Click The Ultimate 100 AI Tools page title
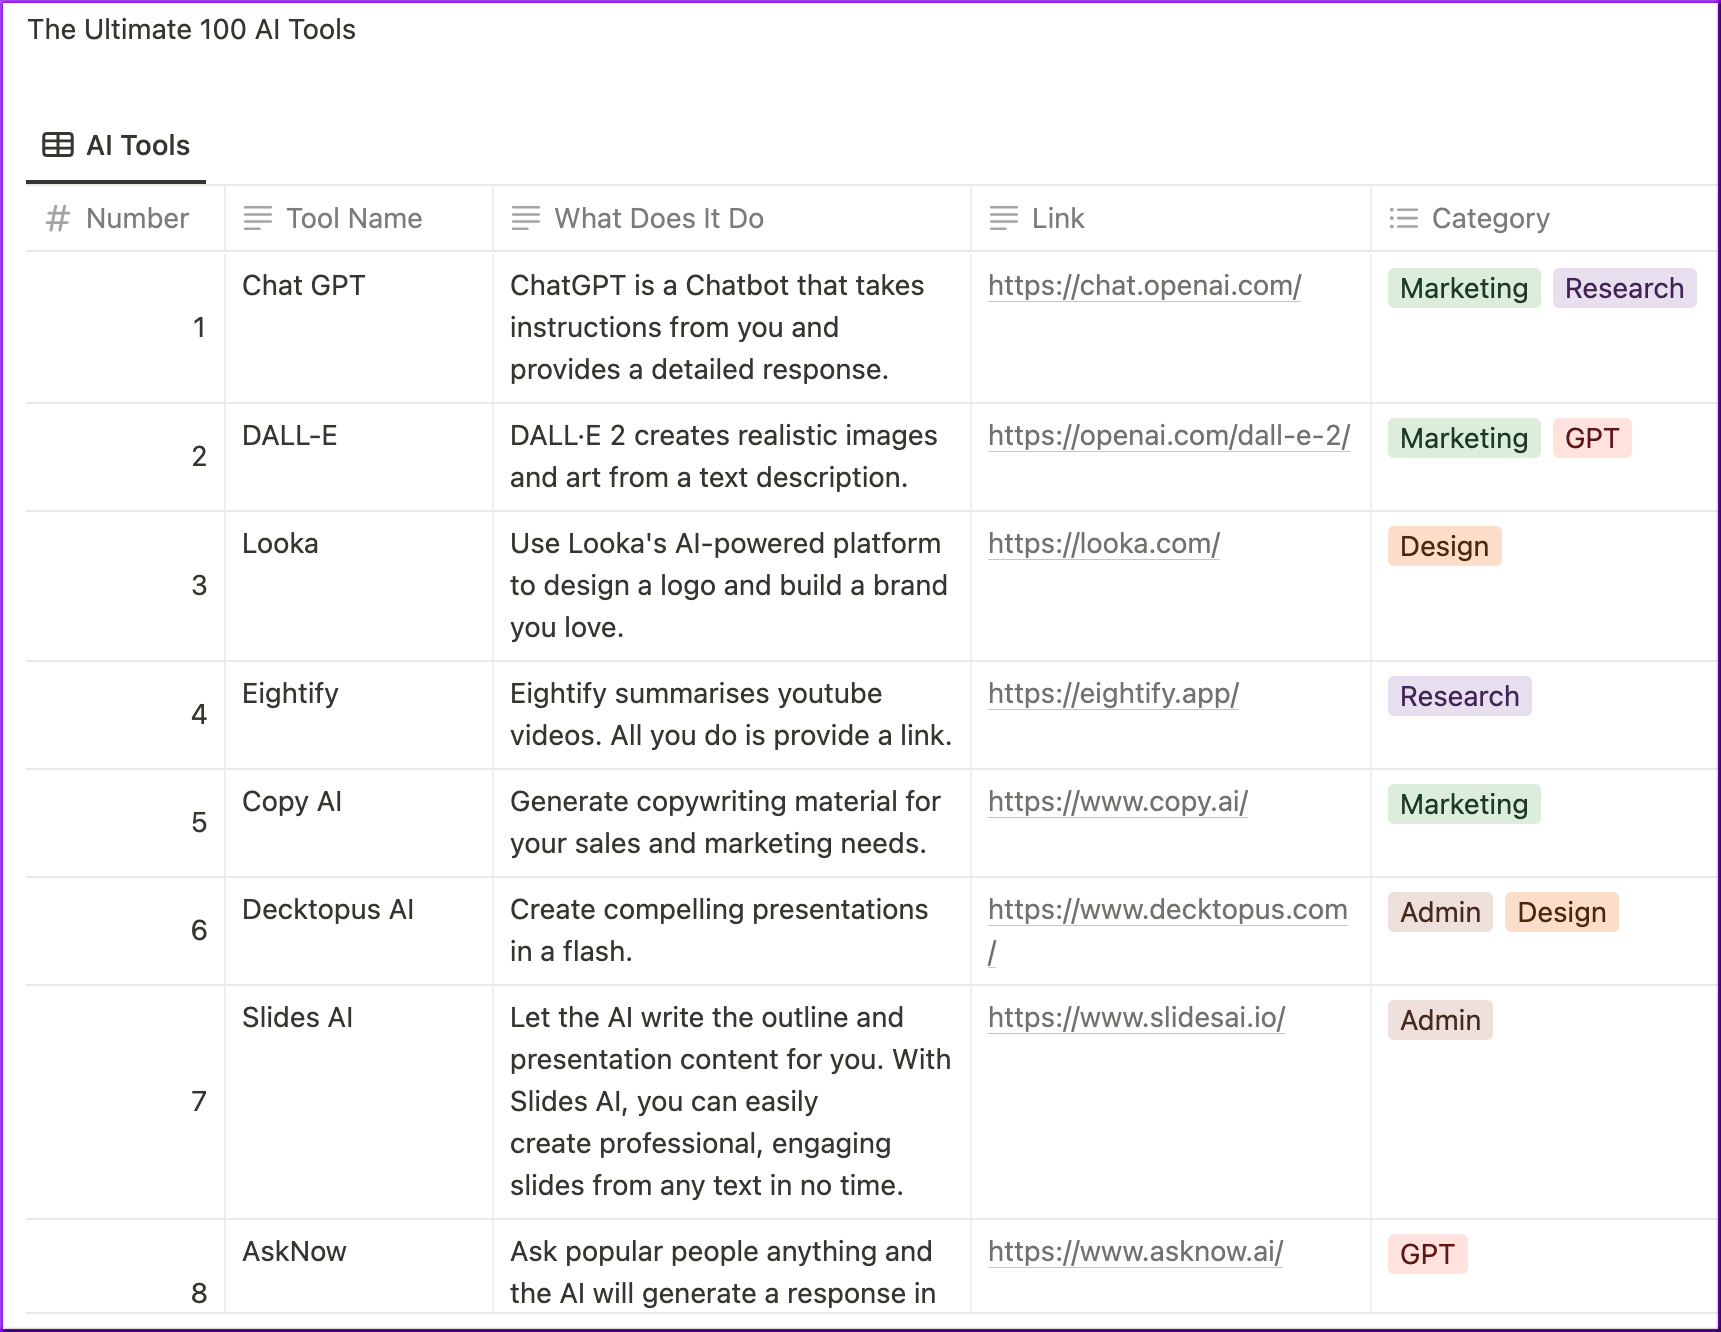 192,30
